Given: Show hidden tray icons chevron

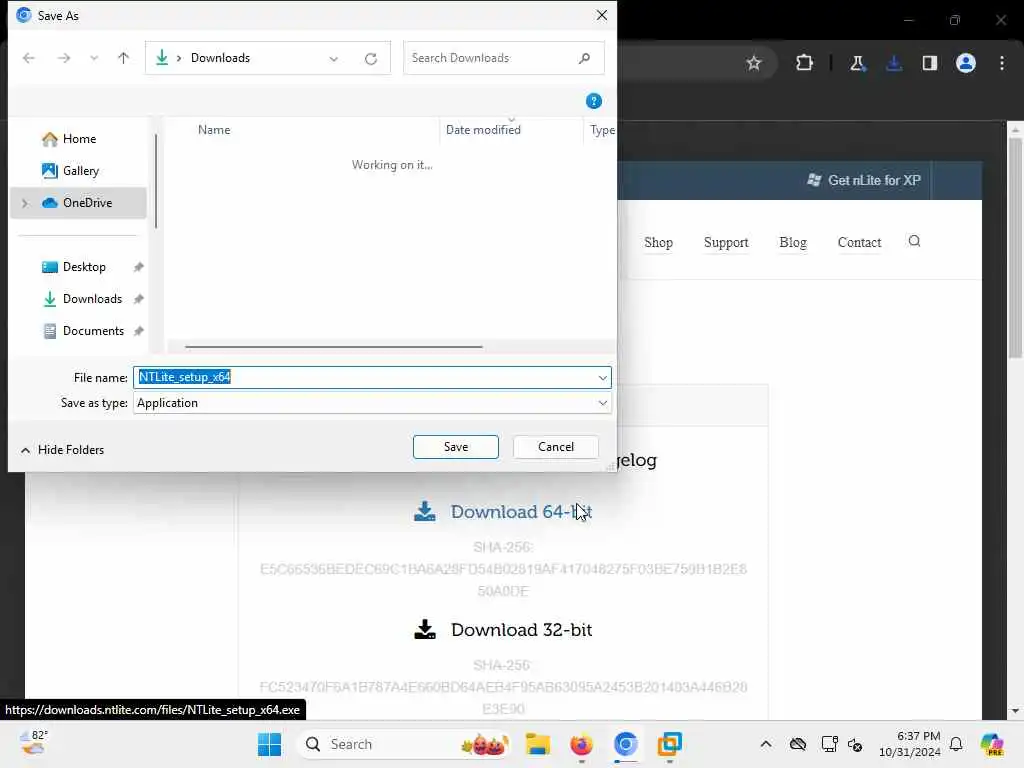Looking at the screenshot, I should 766,744.
